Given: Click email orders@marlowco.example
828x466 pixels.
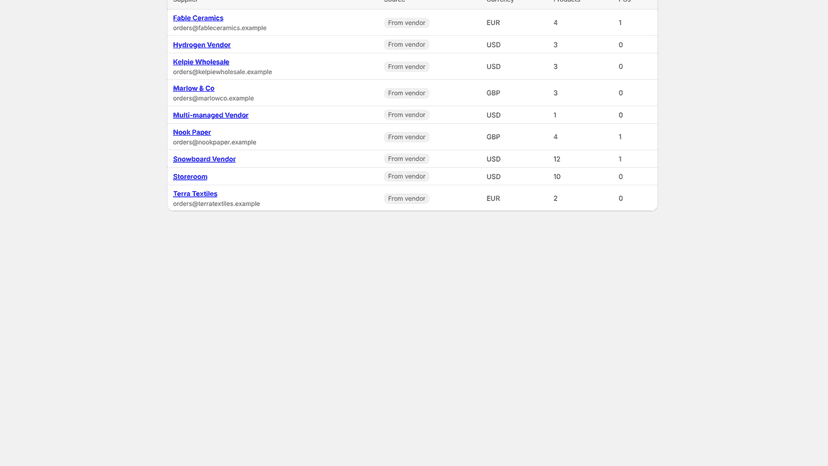Looking at the screenshot, I should pos(213,98).
